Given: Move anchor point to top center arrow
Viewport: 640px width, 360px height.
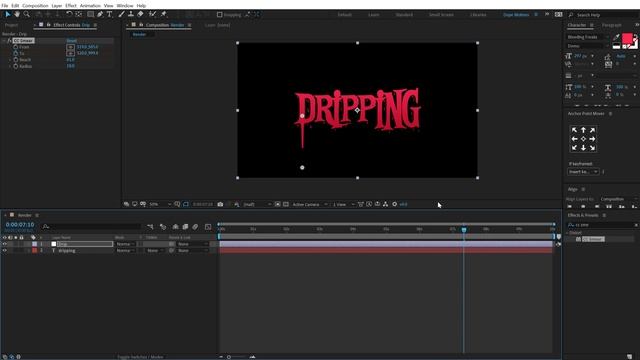Looking at the screenshot, I should pos(583,130).
